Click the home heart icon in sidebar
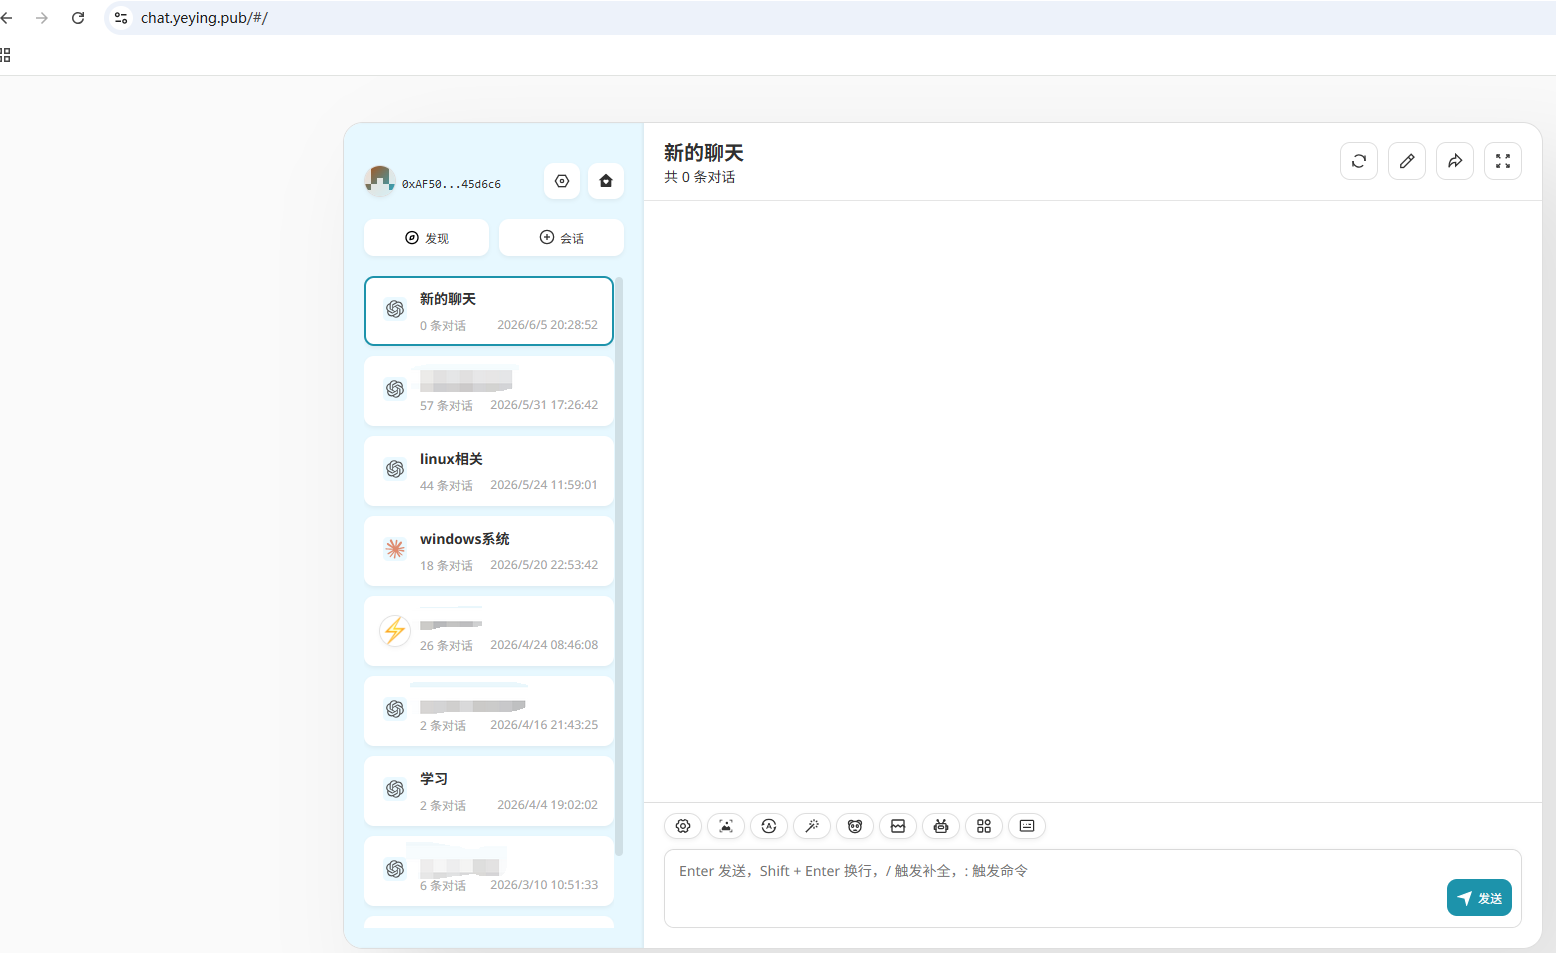Screen dimensions: 1556x953 [x=606, y=181]
